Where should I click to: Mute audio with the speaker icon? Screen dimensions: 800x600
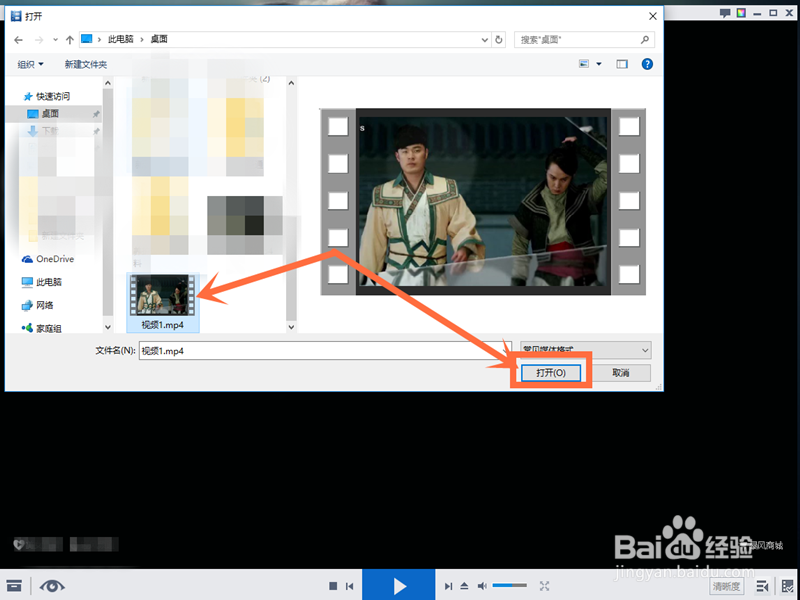482,586
